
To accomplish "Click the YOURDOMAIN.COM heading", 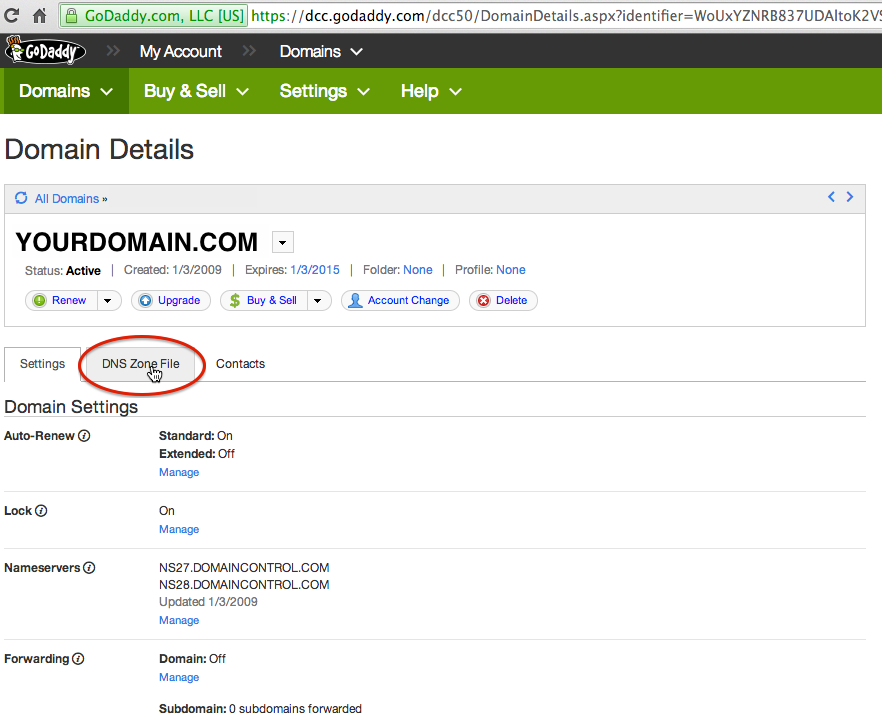I will click(x=137, y=242).
